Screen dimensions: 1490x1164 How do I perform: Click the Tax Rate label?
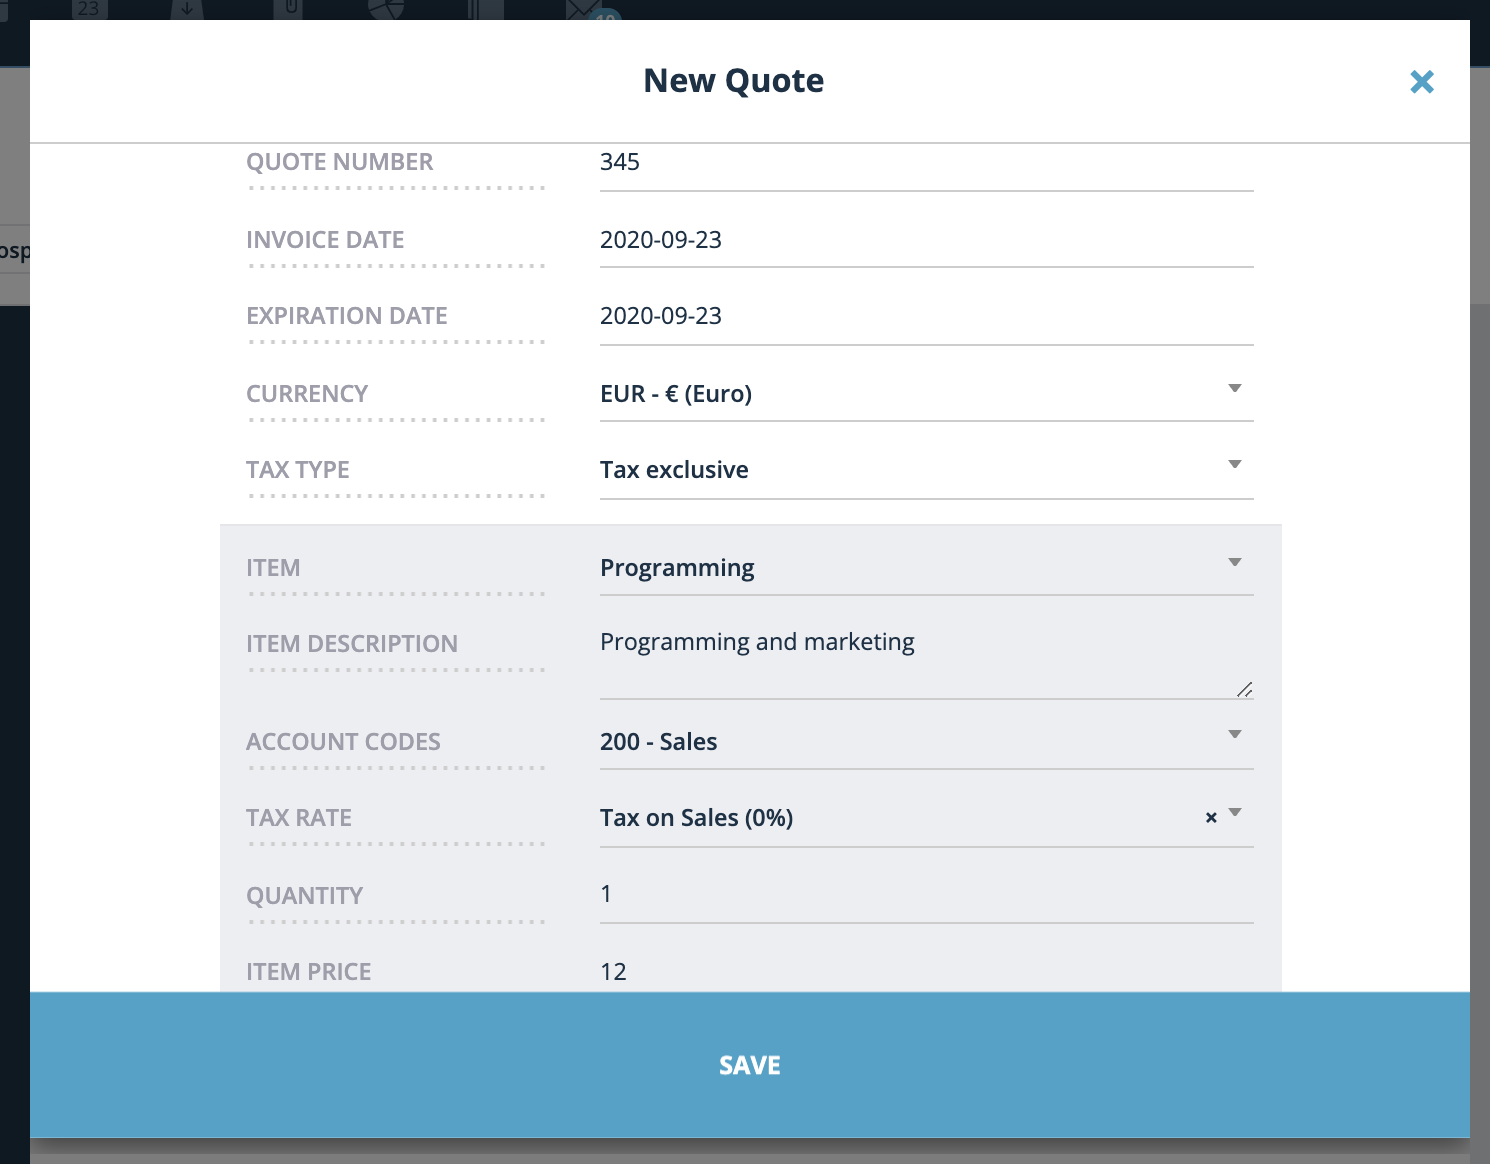point(299,818)
